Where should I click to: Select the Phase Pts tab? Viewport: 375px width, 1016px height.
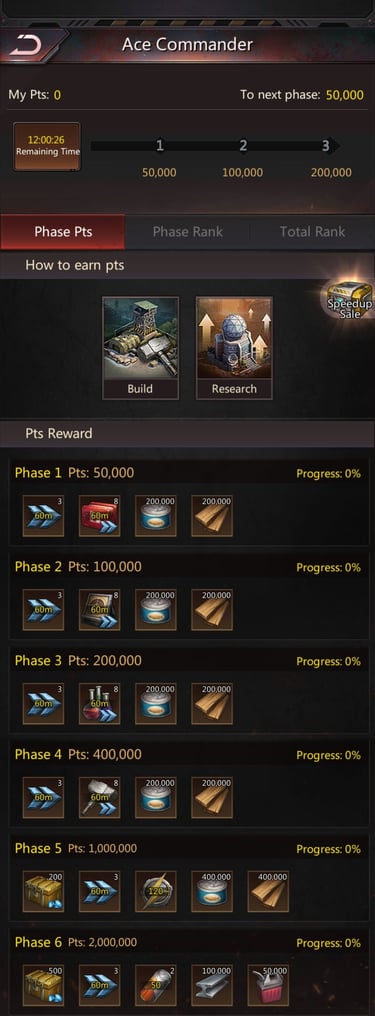point(63,232)
